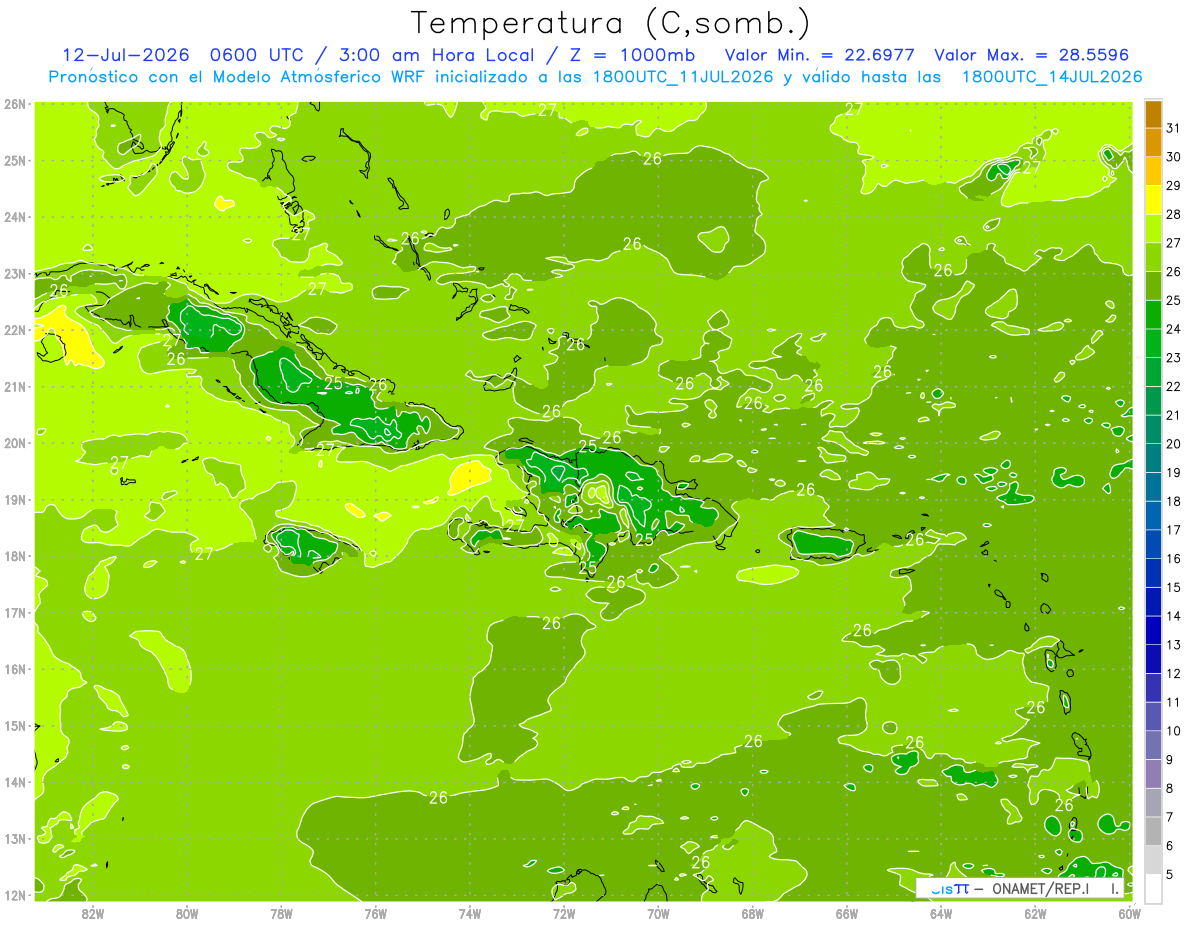Click the 20N latitude label
This screenshot has height=927, width=1200.
(14, 443)
